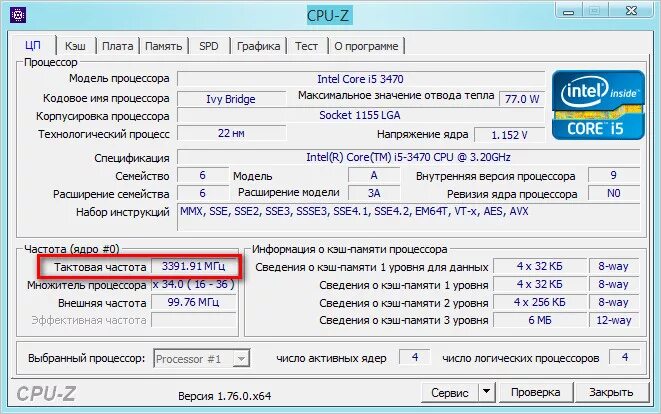Click the 22 нм technology value
Image resolution: width=661 pixels, height=414 pixels.
[x=231, y=133]
